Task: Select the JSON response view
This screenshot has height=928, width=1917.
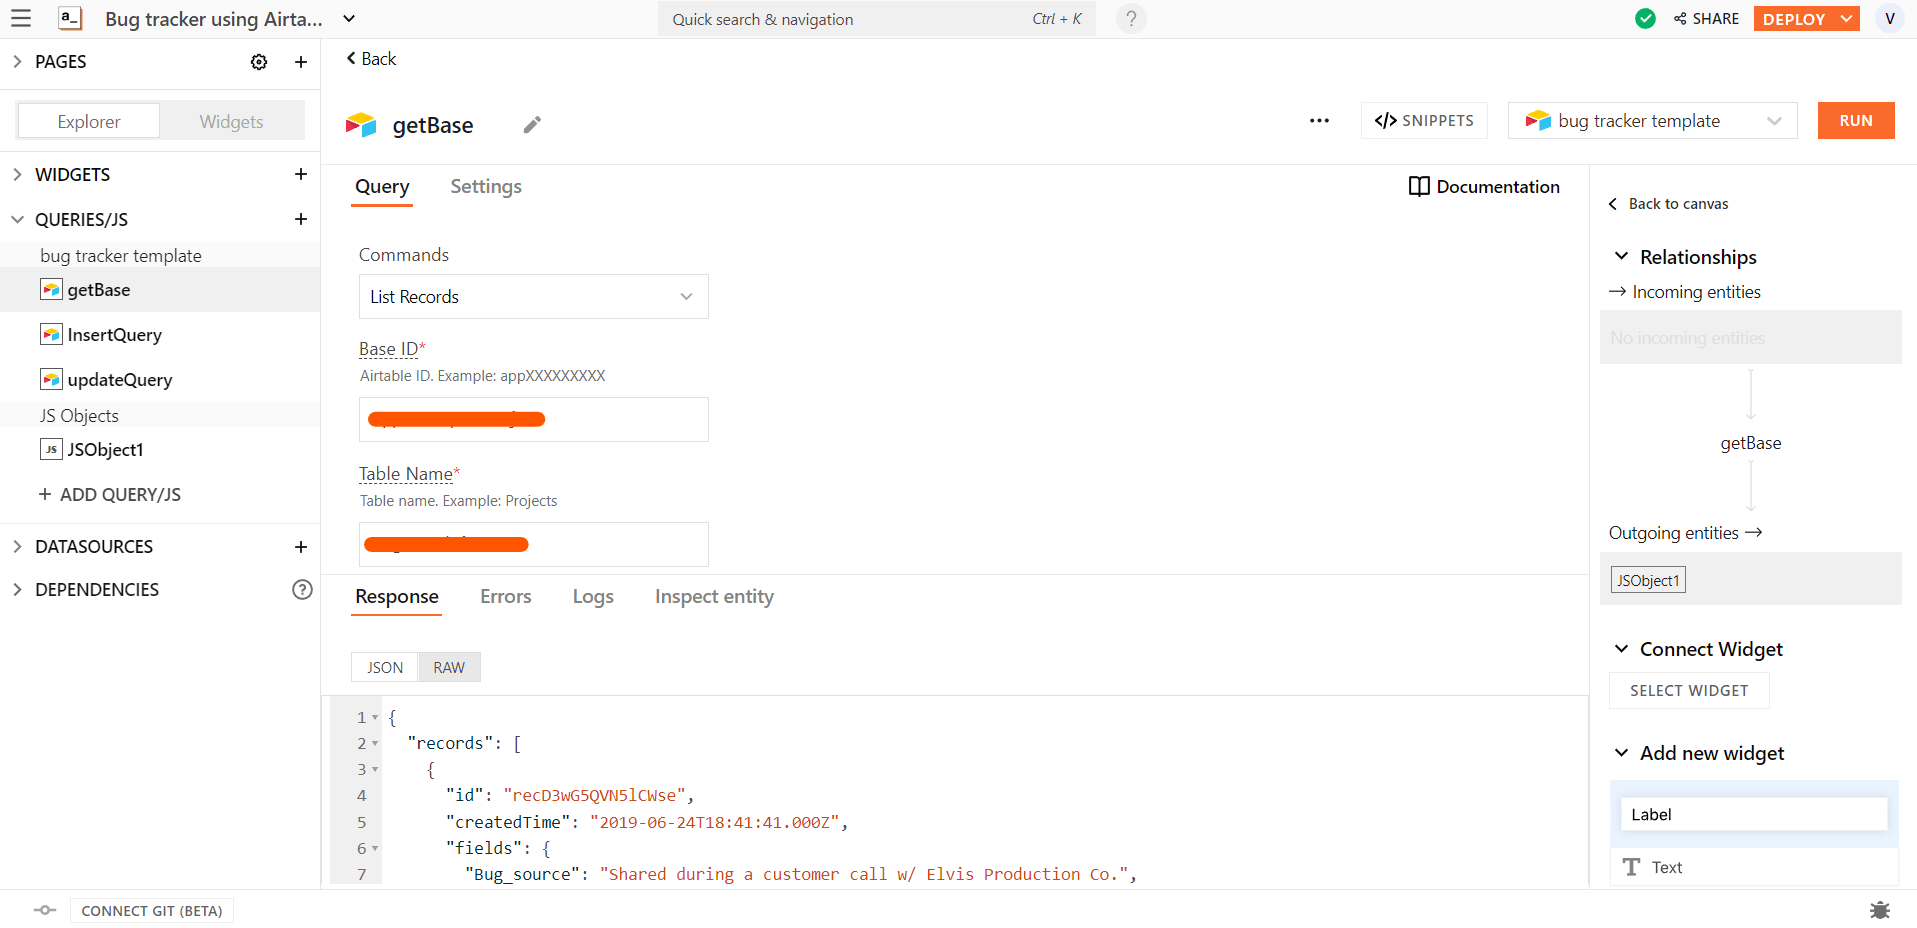Action: (385, 668)
